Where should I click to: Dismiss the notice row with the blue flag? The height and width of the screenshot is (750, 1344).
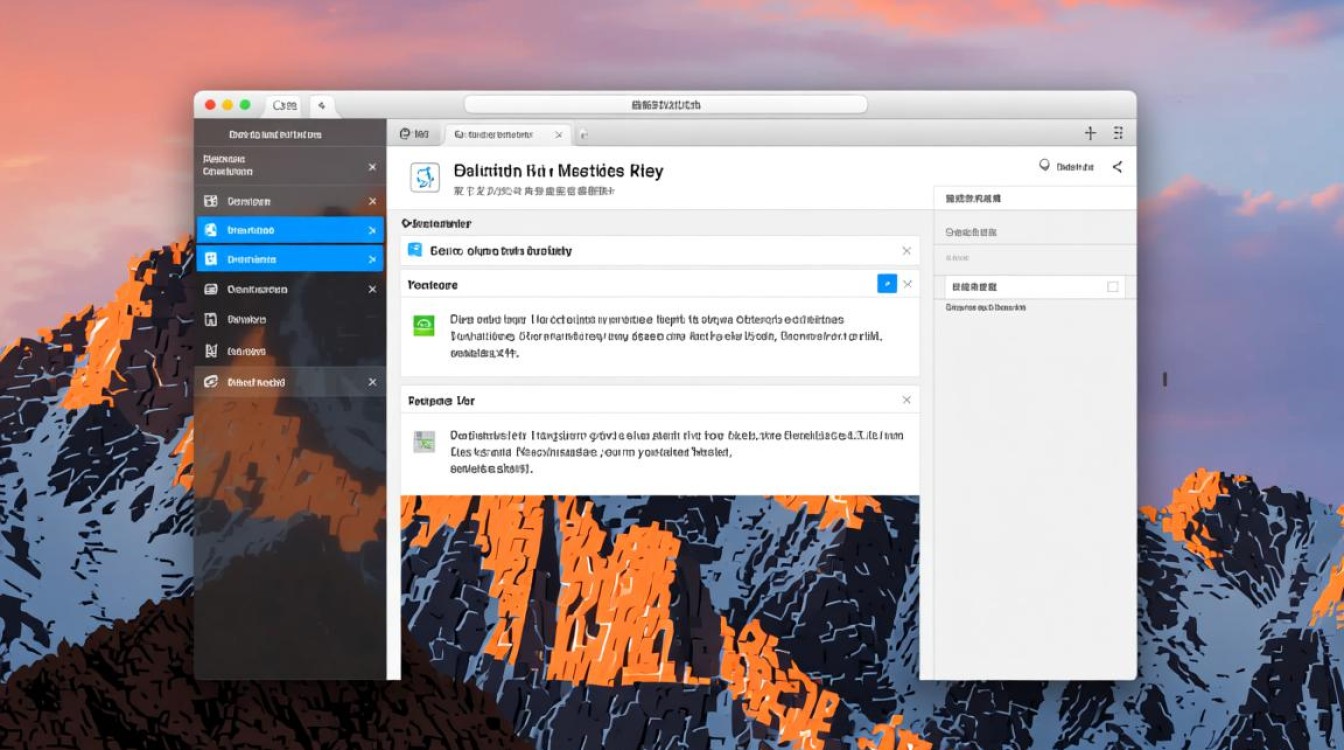pos(906,251)
